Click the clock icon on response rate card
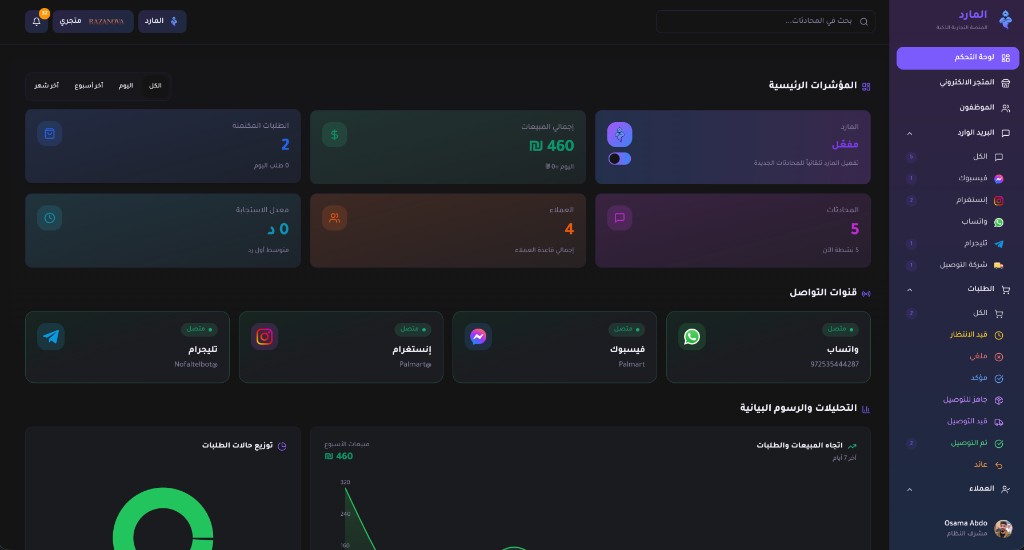Screen dimensions: 1024x550 [x=50, y=218]
